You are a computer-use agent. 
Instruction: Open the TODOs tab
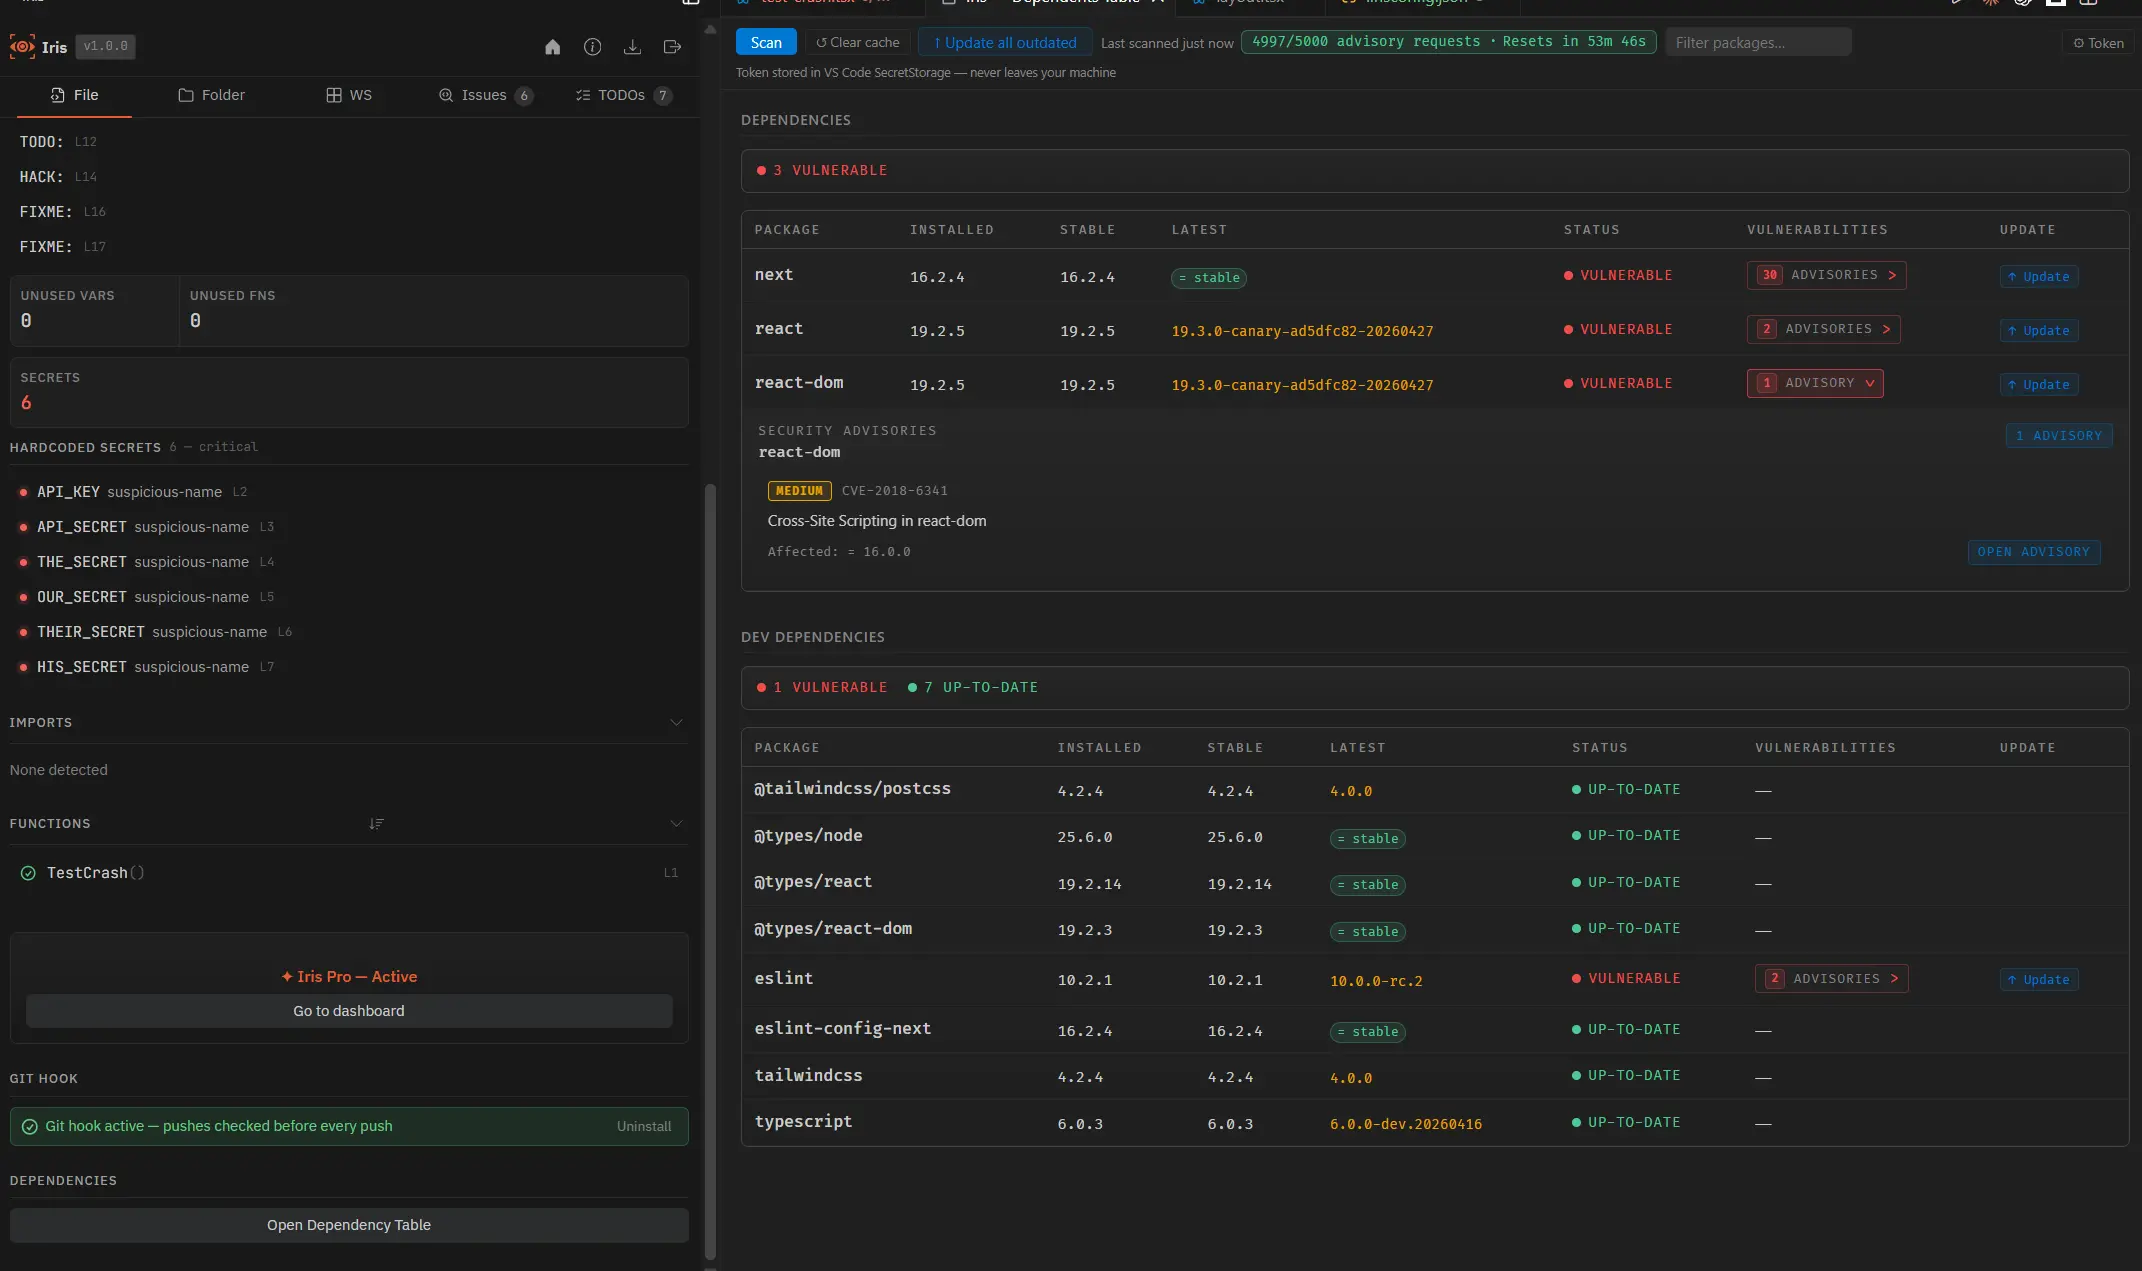tap(623, 95)
